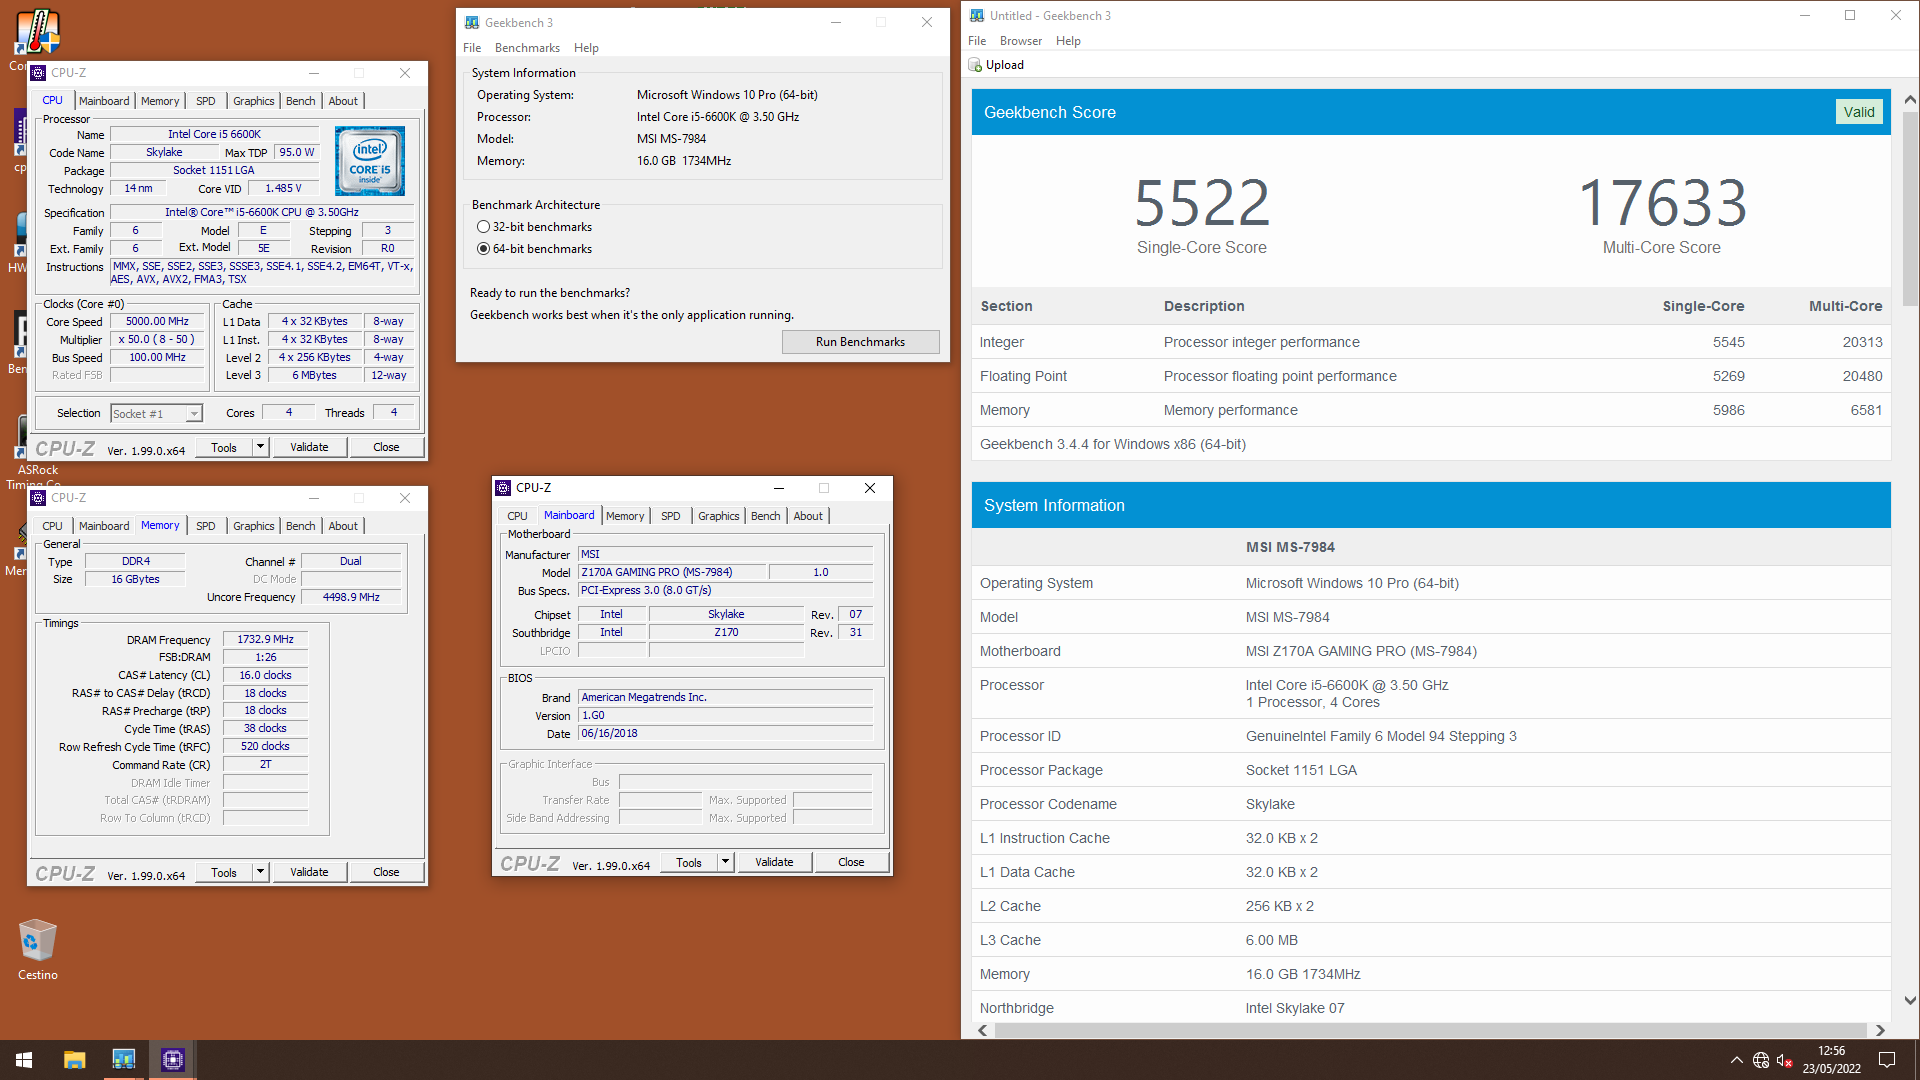Switch to the Graphics tab in the CPU-Z CPU window
Image resolution: width=1920 pixels, height=1080 pixels.
tap(254, 101)
